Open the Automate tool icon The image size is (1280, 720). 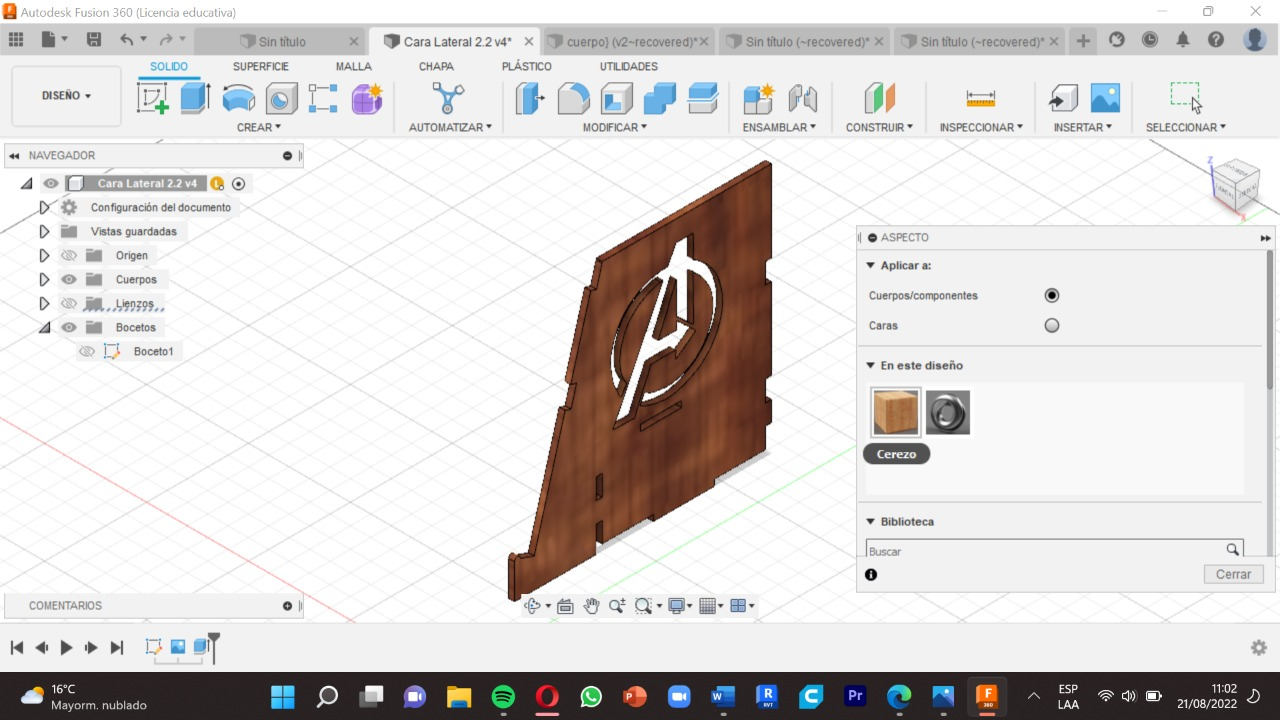click(448, 98)
